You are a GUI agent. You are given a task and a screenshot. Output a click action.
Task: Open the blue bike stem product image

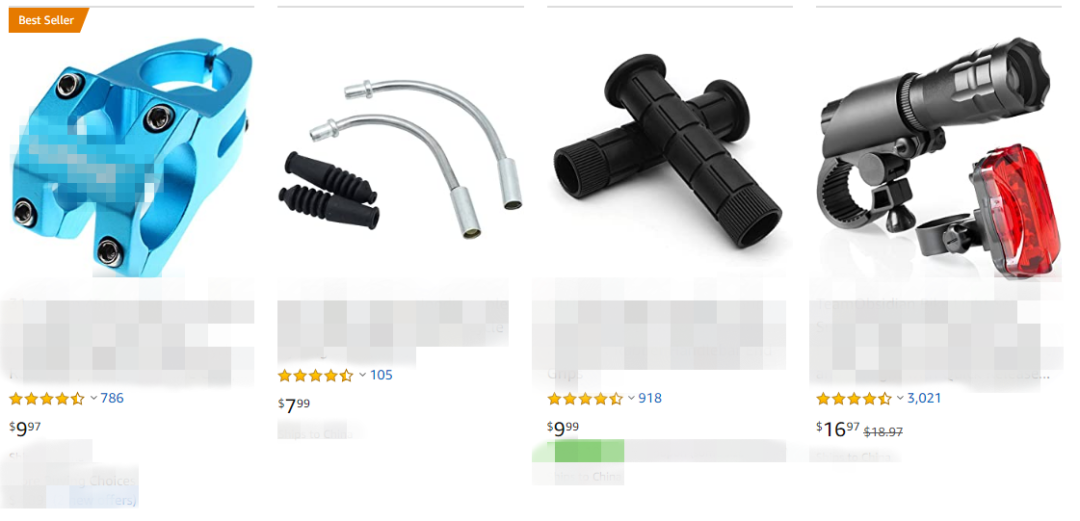click(x=131, y=156)
